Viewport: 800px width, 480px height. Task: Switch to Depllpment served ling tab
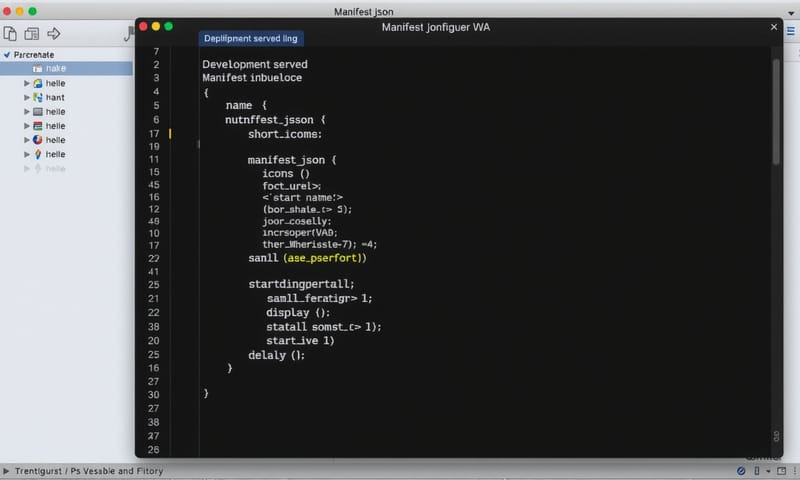[x=251, y=38]
